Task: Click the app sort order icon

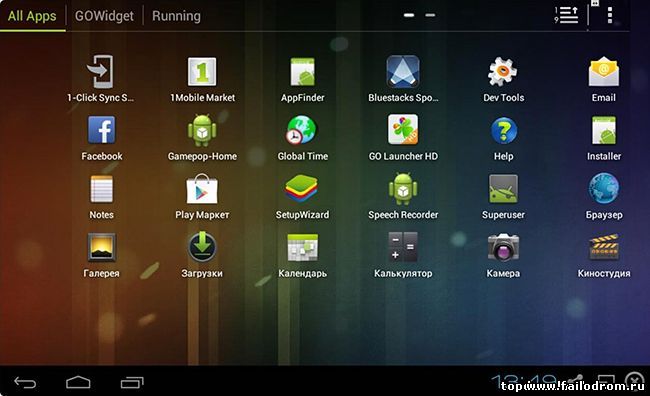Action: click(x=566, y=15)
